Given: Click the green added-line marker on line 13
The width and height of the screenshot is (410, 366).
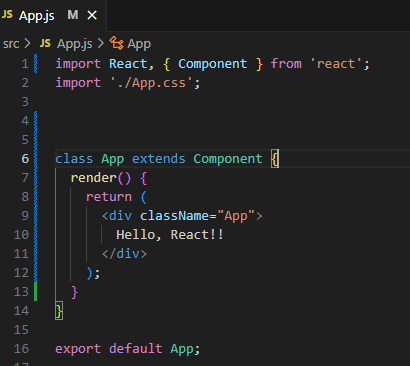Looking at the screenshot, I should pyautogui.click(x=35, y=292).
